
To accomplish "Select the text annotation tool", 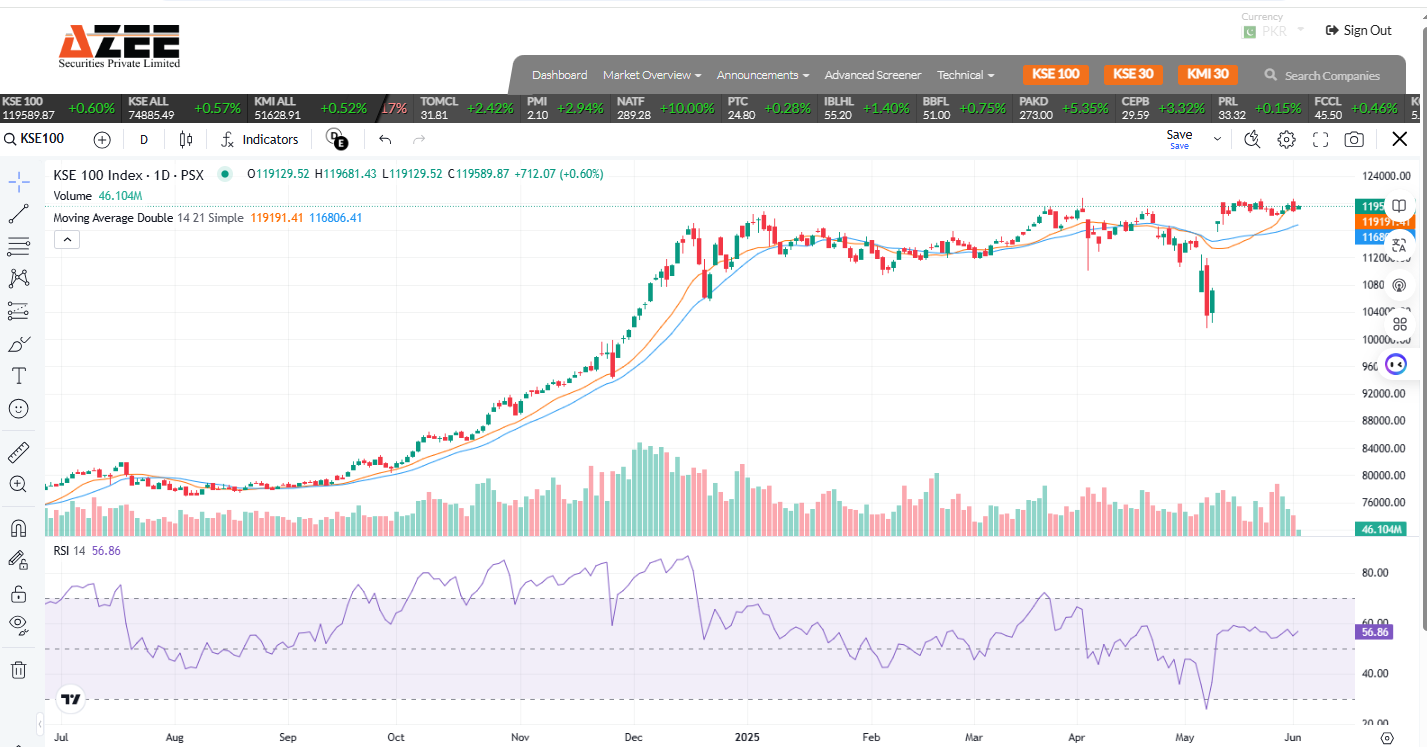I will click(18, 376).
